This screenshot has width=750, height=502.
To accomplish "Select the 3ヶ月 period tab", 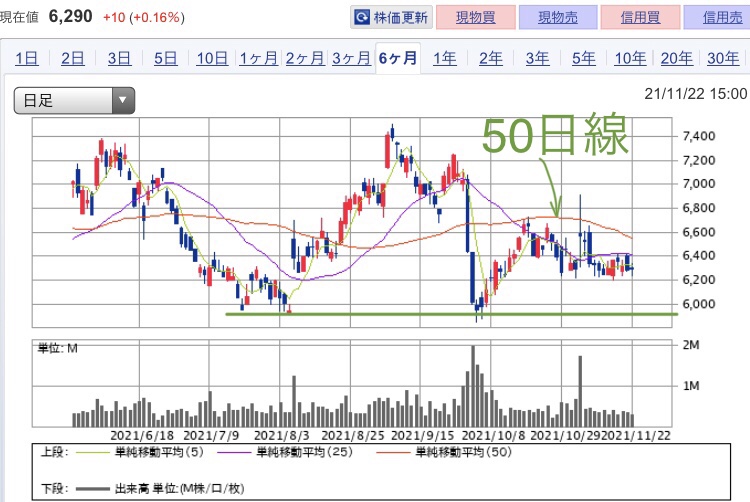I will pos(352,59).
